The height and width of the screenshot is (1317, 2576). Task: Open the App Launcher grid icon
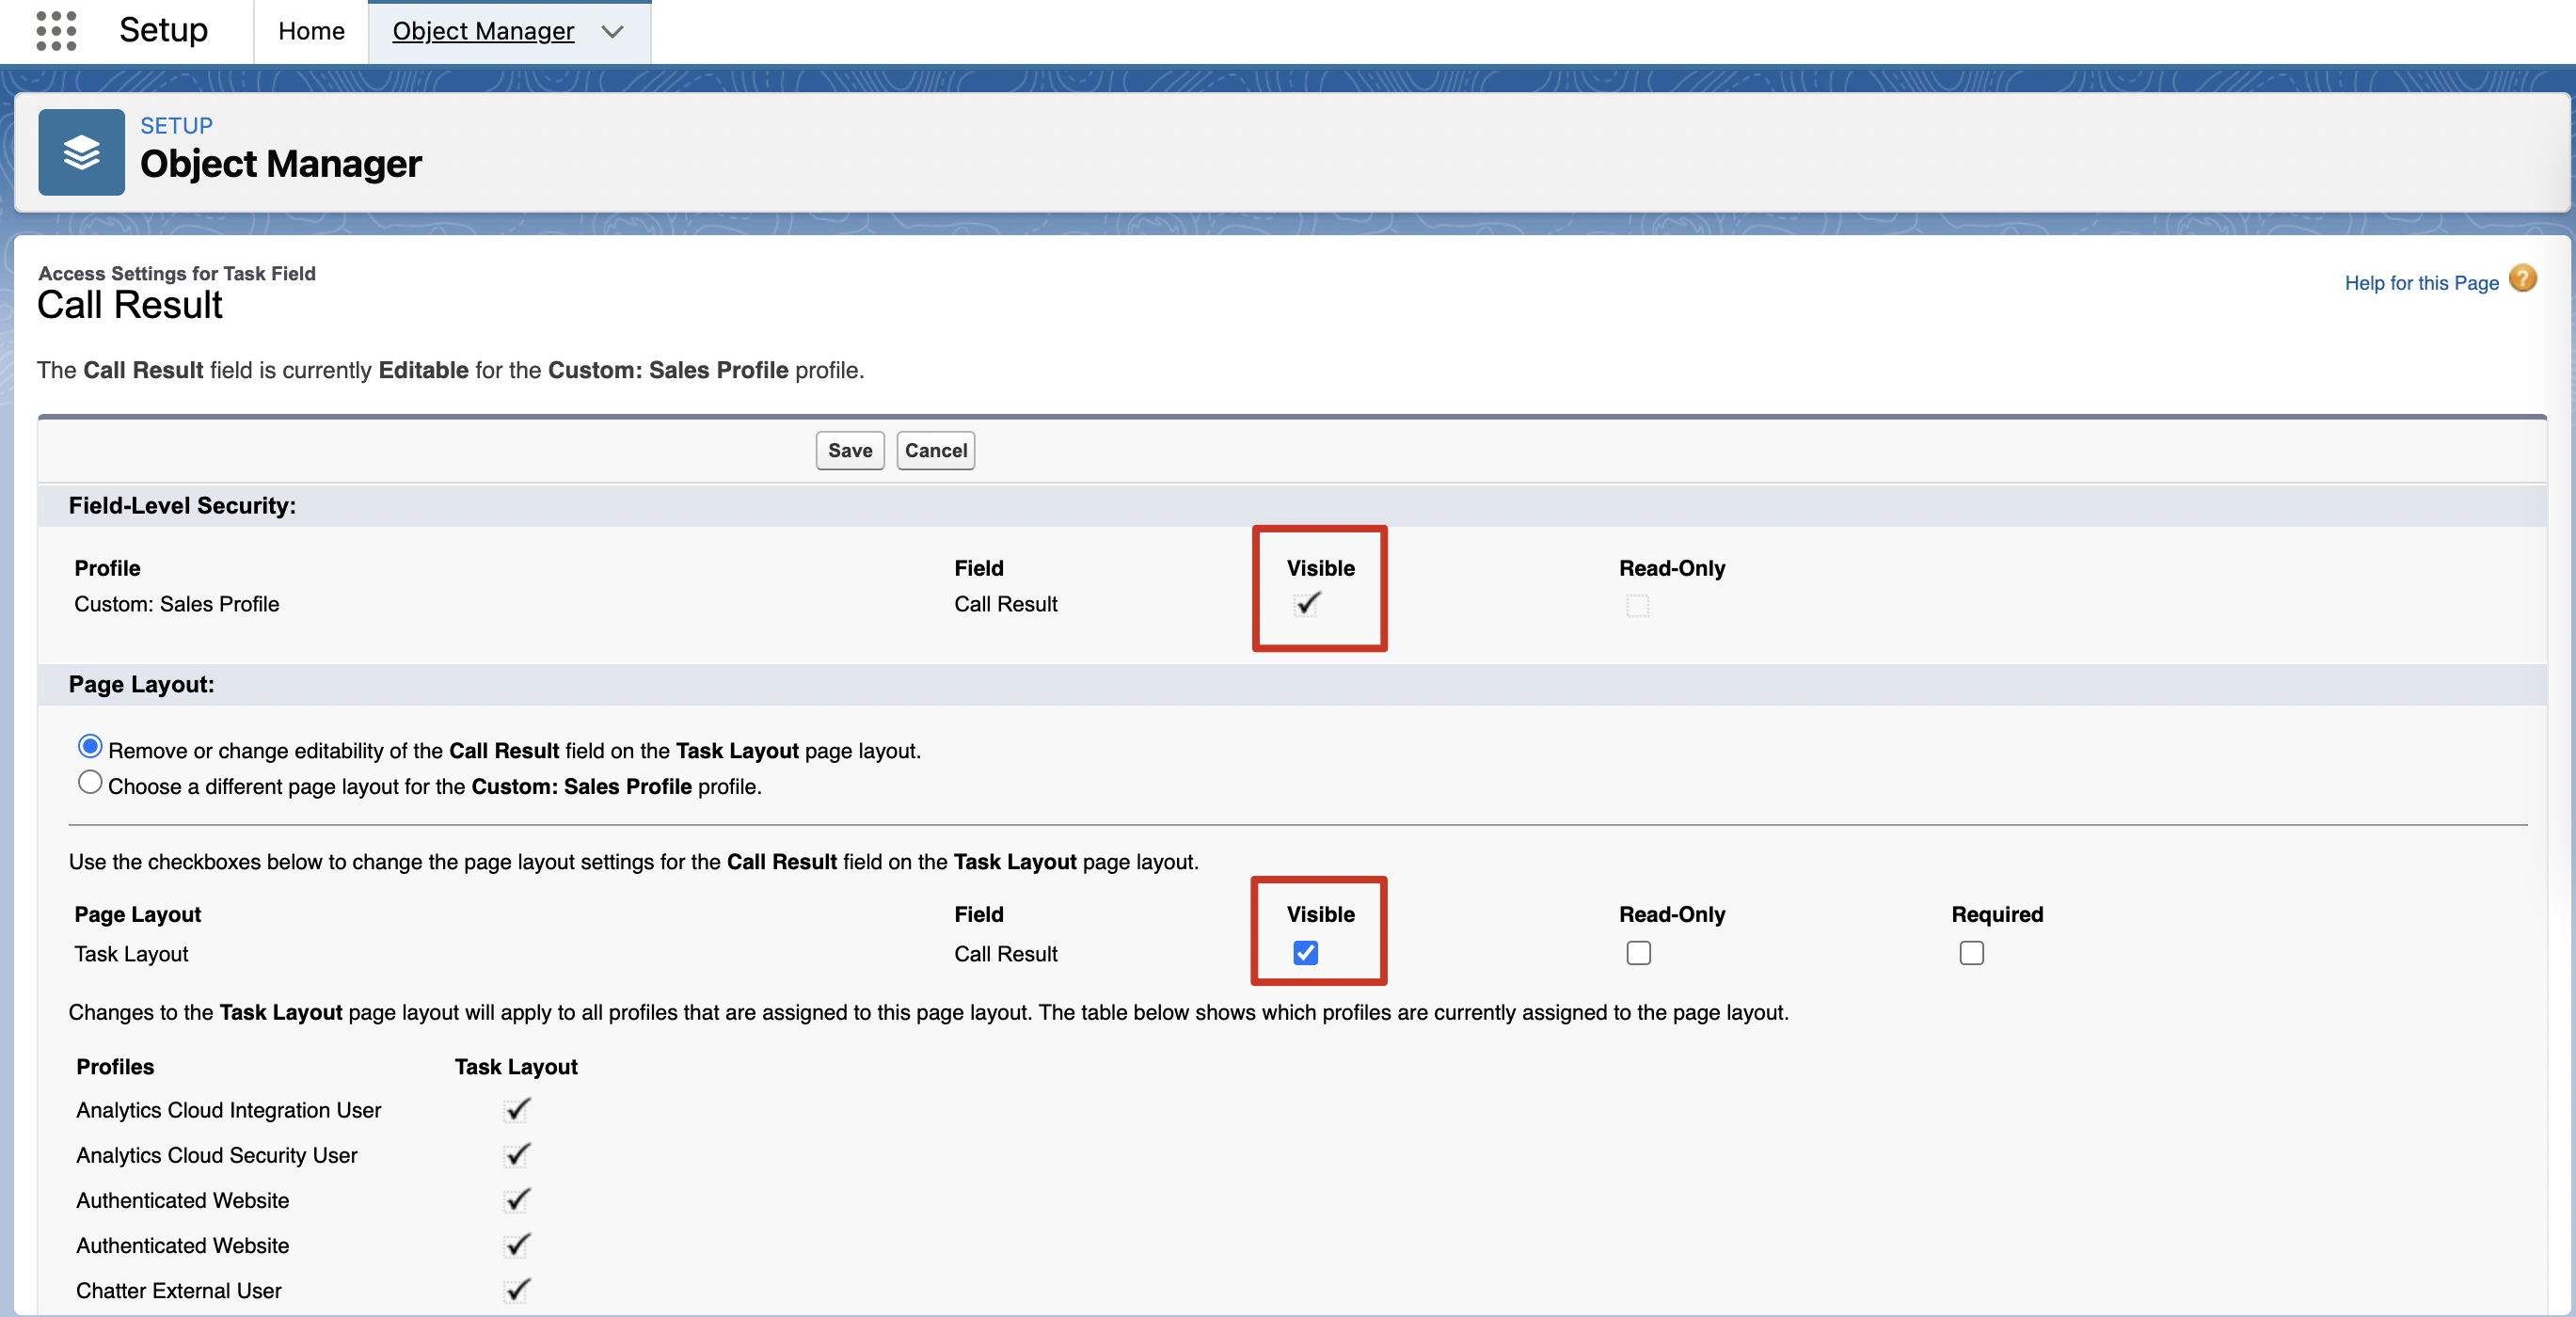pos(56,30)
